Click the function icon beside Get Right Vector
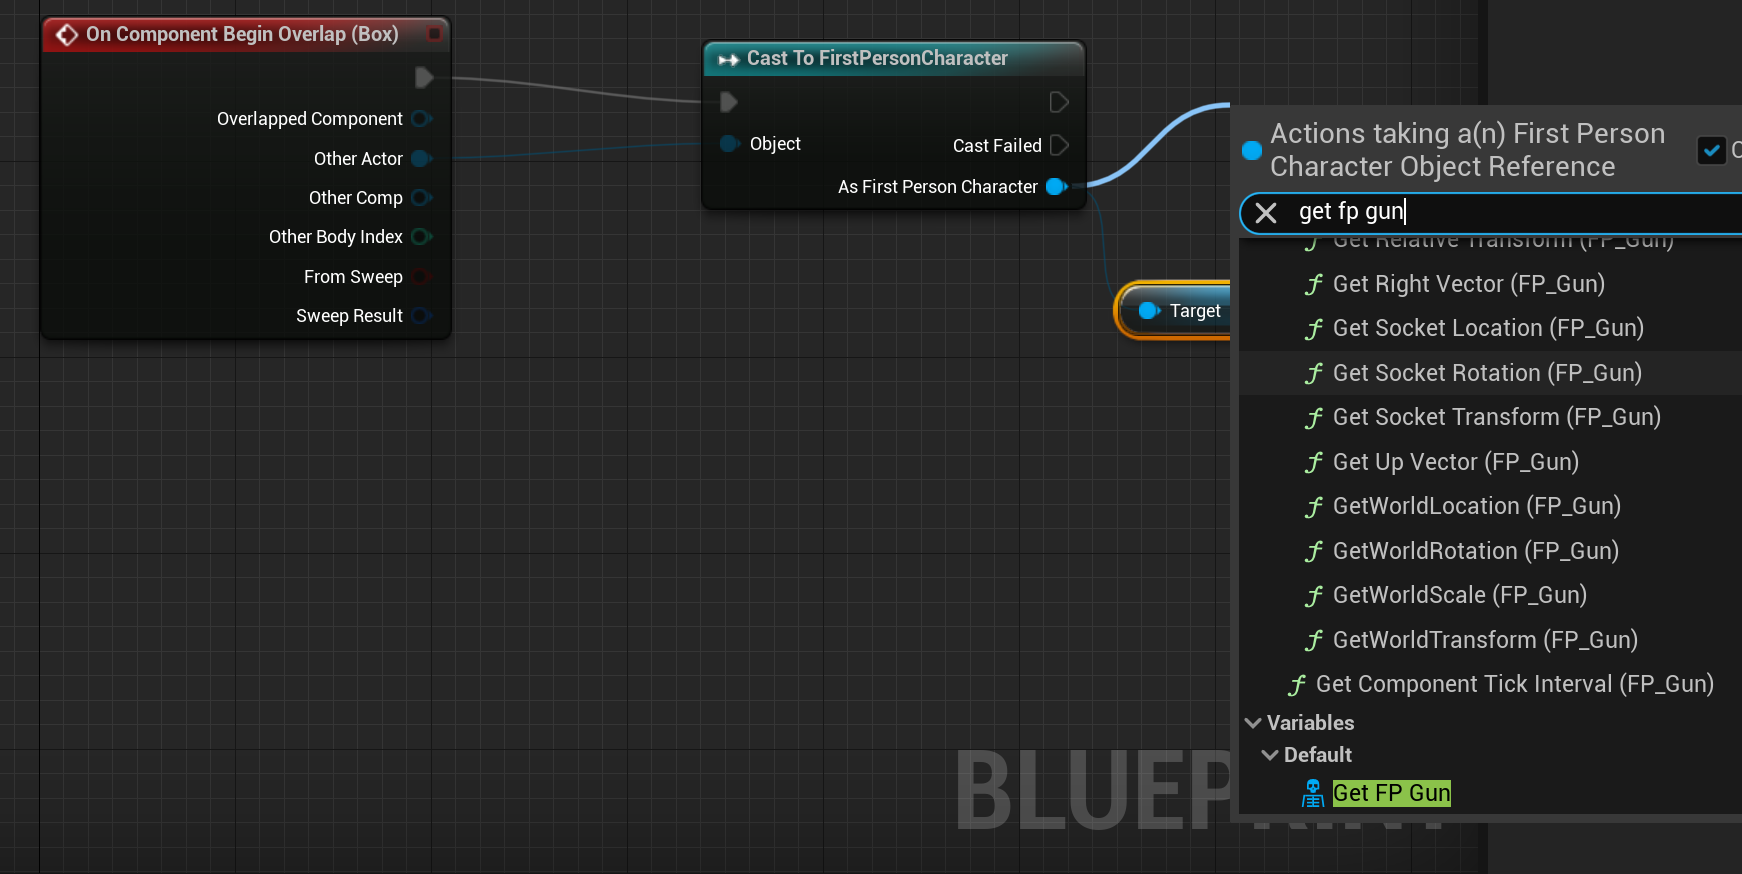Viewport: 1742px width, 874px height. (1314, 285)
